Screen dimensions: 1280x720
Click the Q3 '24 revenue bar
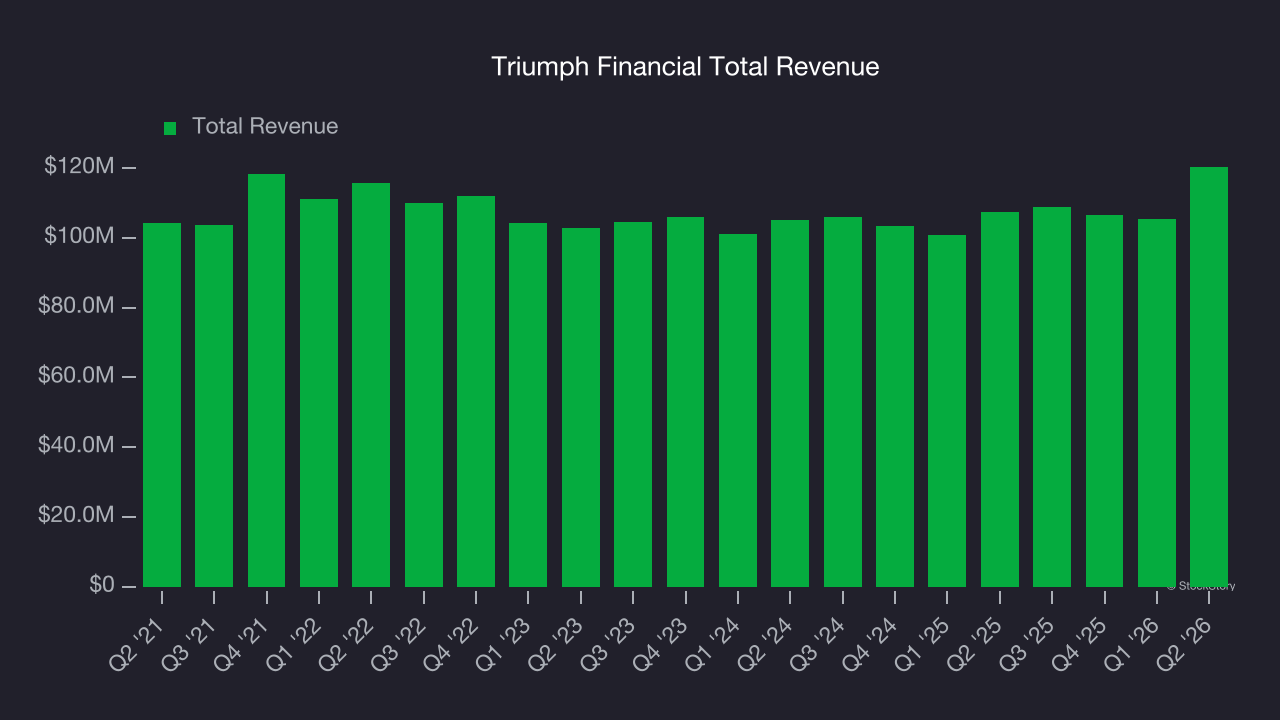click(x=843, y=402)
